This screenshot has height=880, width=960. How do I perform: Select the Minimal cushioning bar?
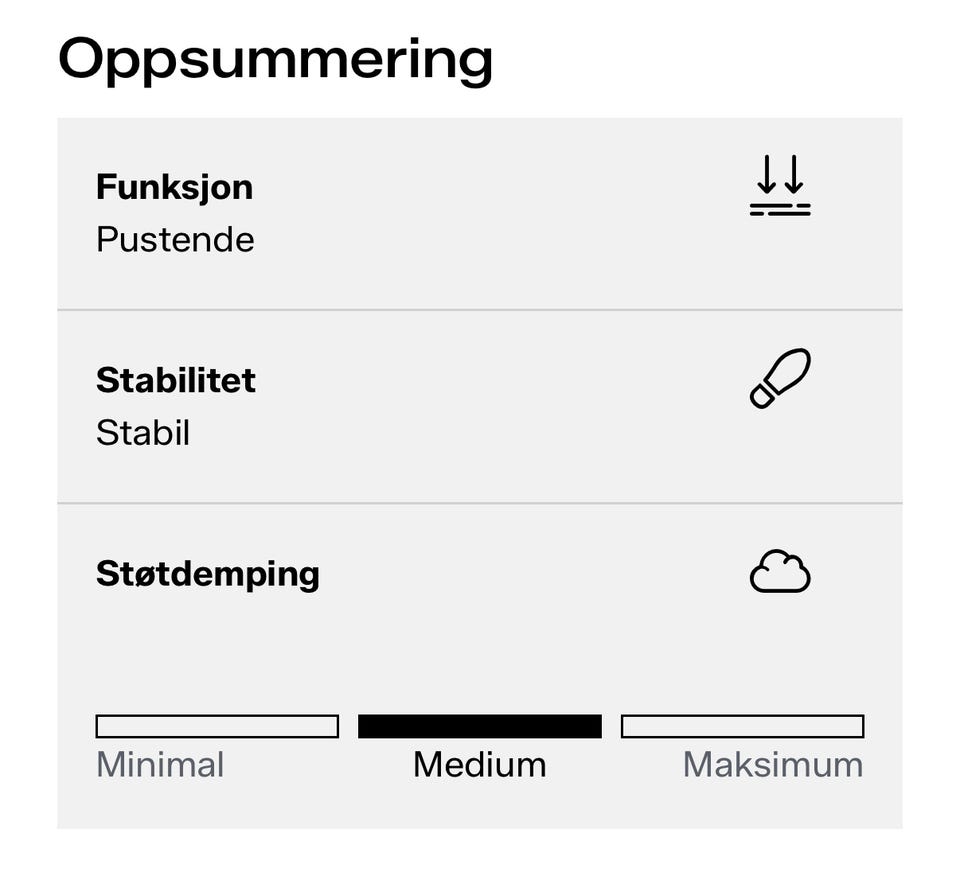[217, 726]
